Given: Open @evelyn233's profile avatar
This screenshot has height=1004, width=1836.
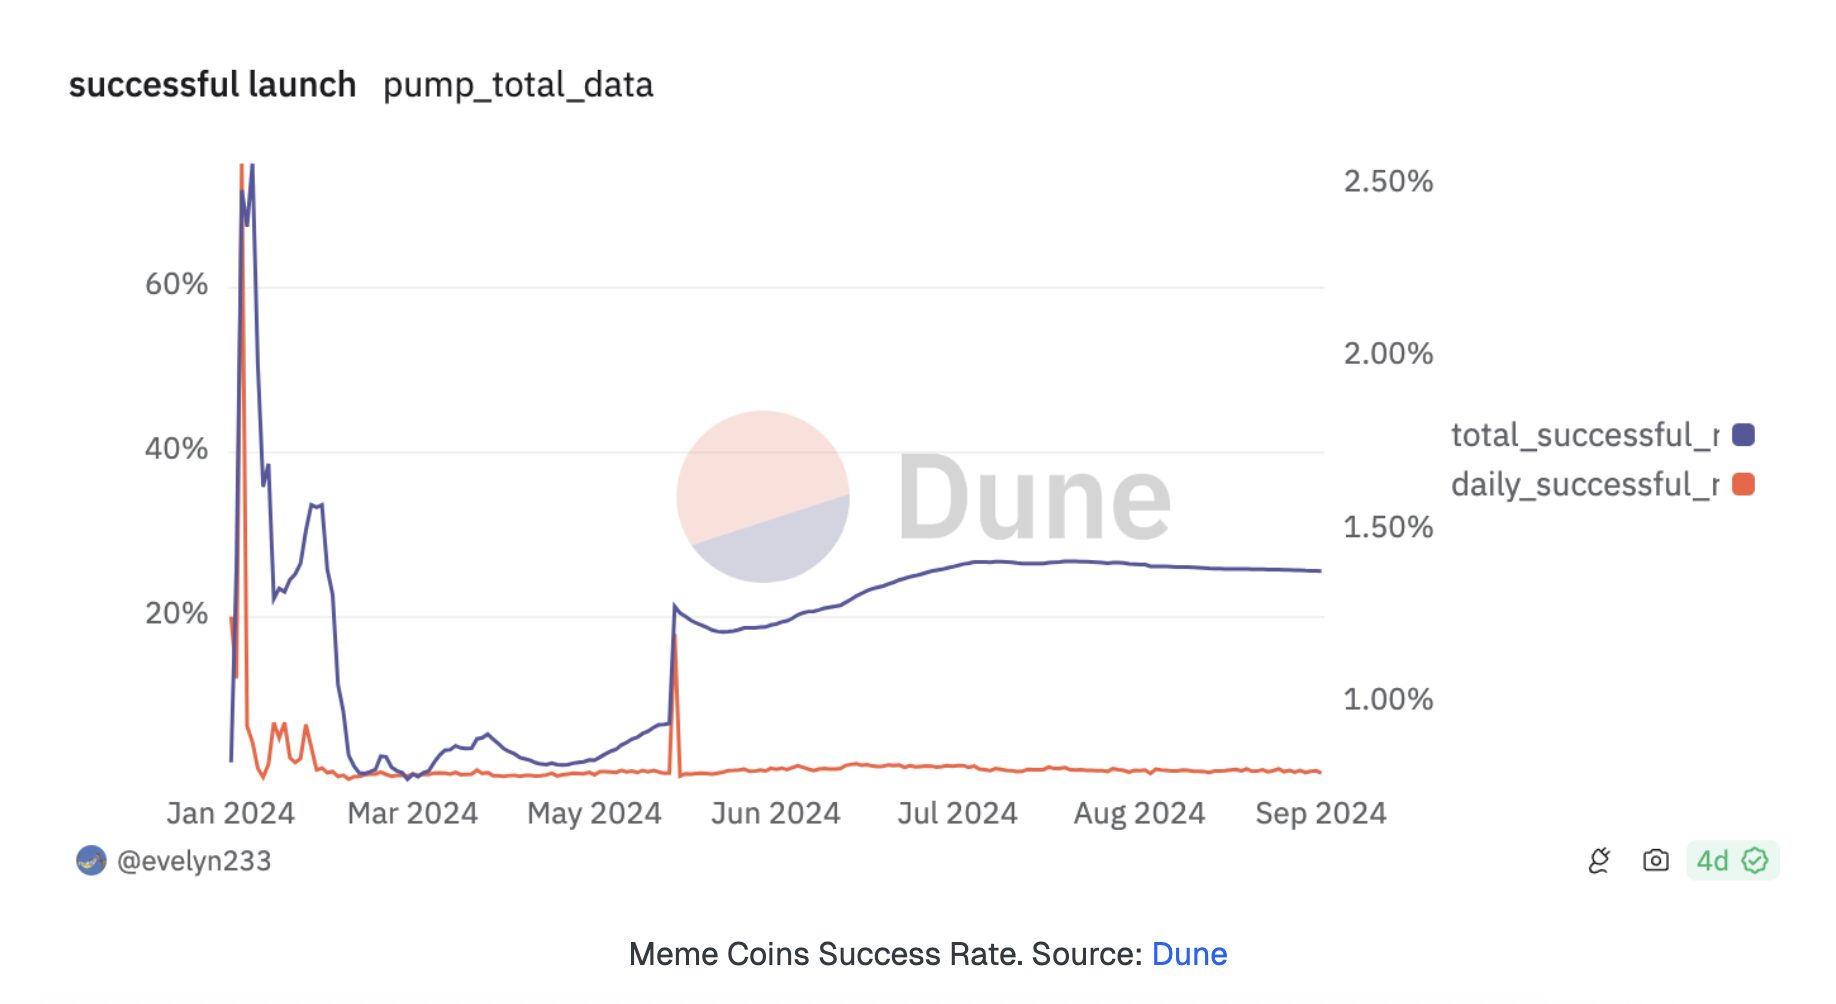Looking at the screenshot, I should point(91,860).
